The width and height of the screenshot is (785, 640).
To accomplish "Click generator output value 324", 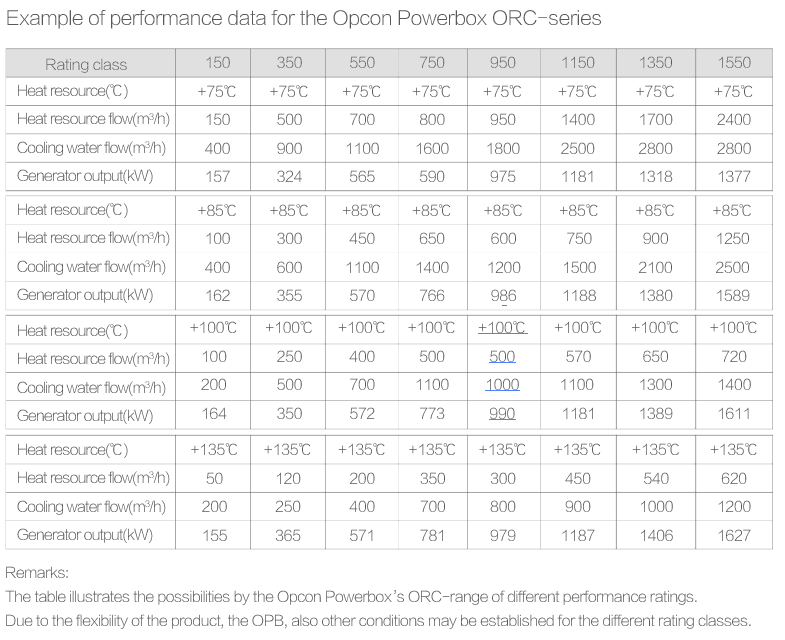I will point(288,176).
